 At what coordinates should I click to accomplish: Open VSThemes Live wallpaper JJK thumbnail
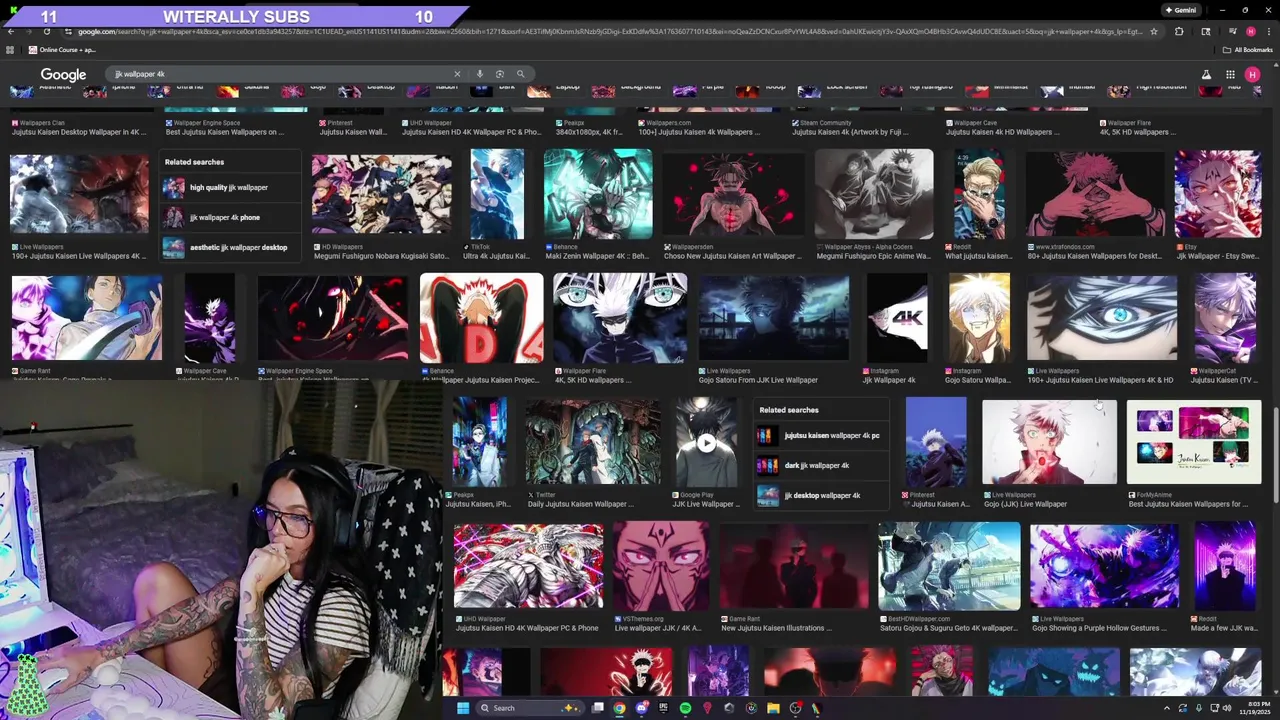tap(661, 566)
